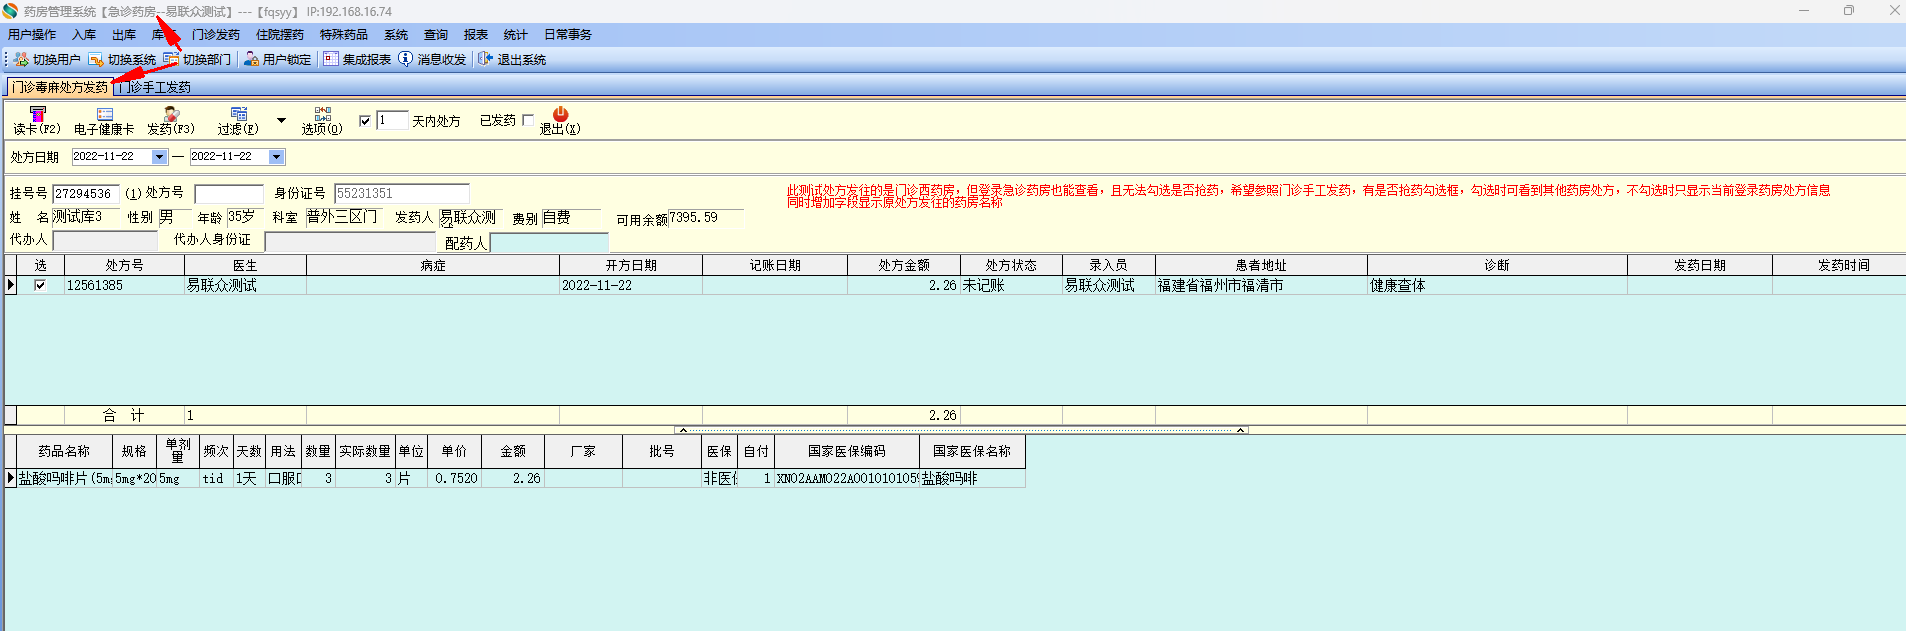Open the start 处方日期 date dropdown
This screenshot has width=1906, height=631.
(159, 157)
